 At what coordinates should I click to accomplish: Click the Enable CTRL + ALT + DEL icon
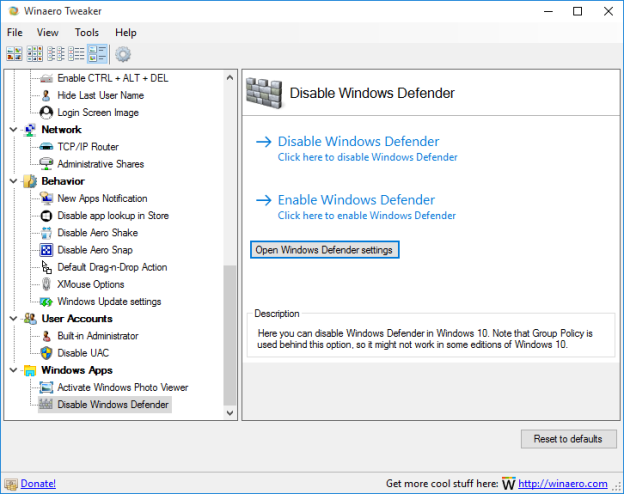coord(46,78)
